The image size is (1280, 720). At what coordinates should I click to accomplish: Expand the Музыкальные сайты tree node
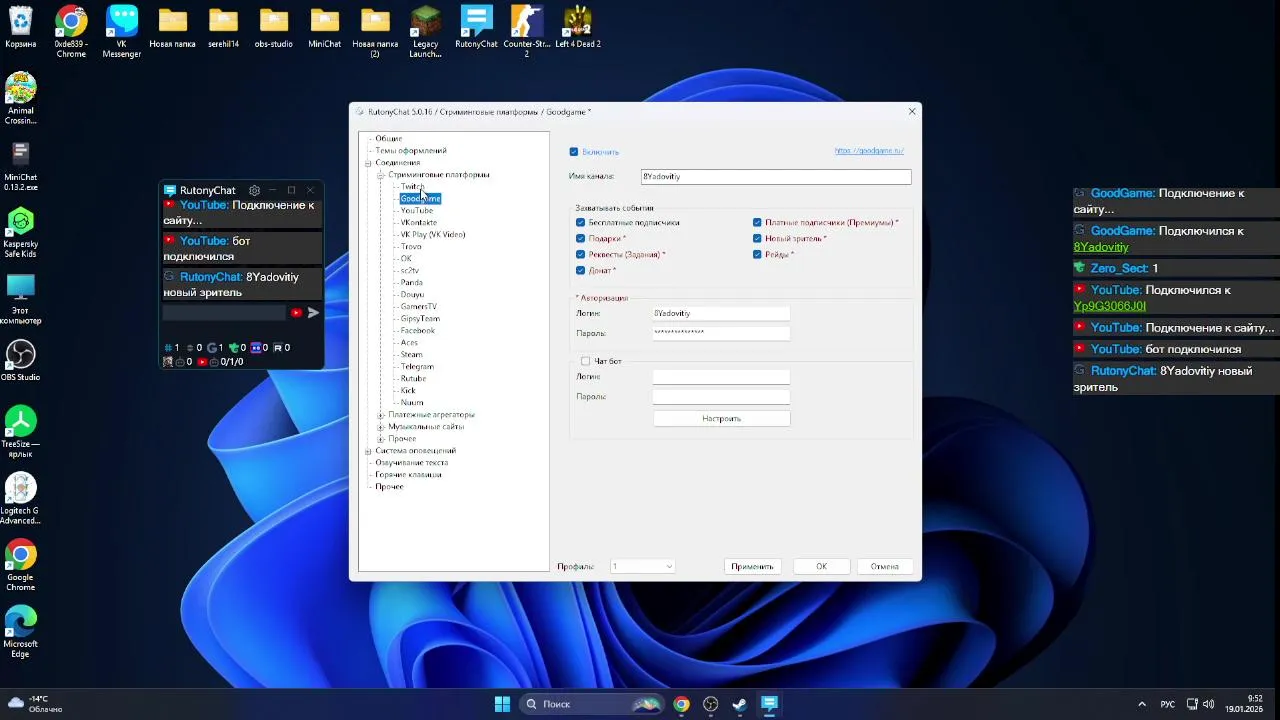click(x=381, y=427)
